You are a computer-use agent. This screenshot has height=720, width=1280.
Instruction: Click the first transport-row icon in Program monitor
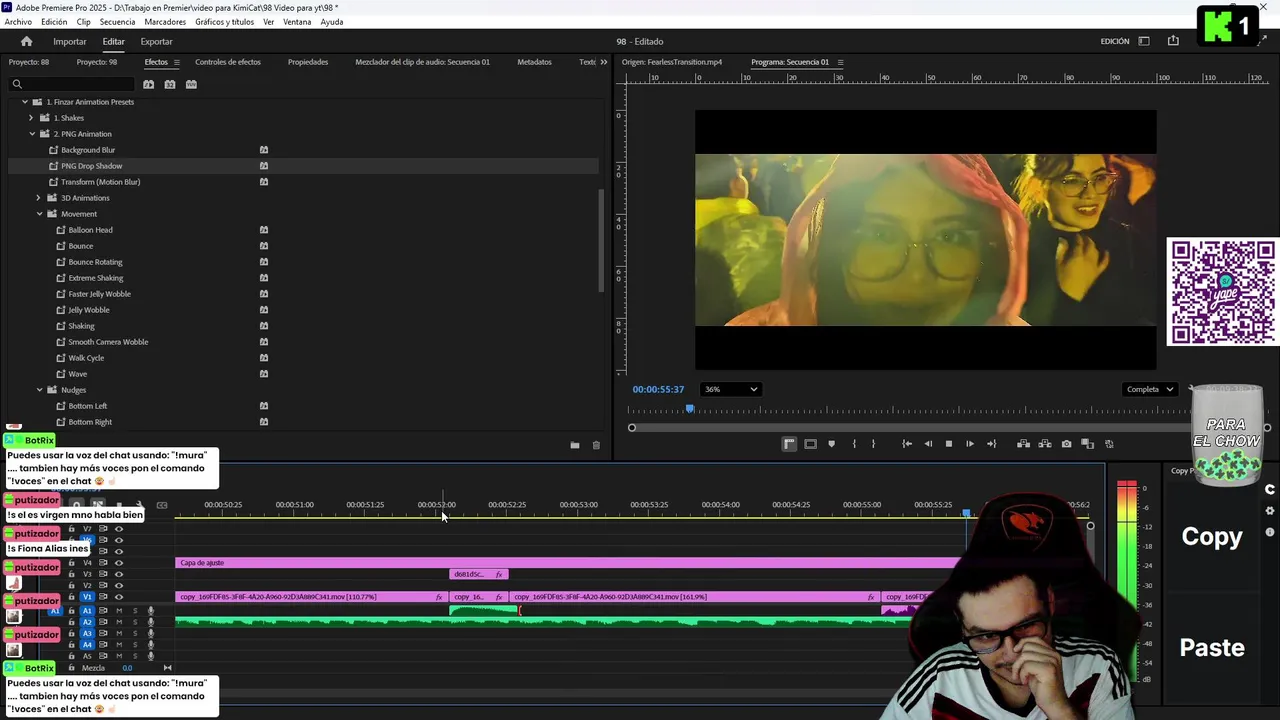click(x=789, y=444)
